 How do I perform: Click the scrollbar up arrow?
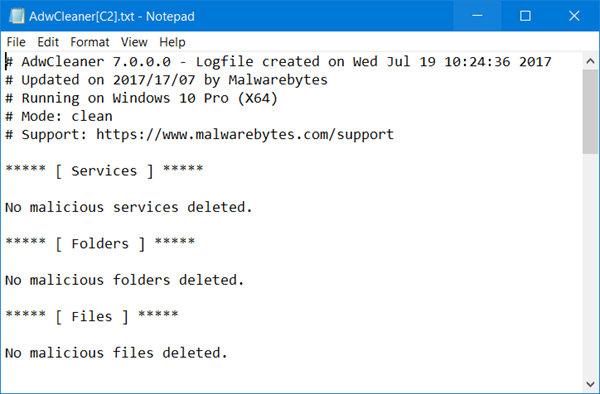[590, 61]
